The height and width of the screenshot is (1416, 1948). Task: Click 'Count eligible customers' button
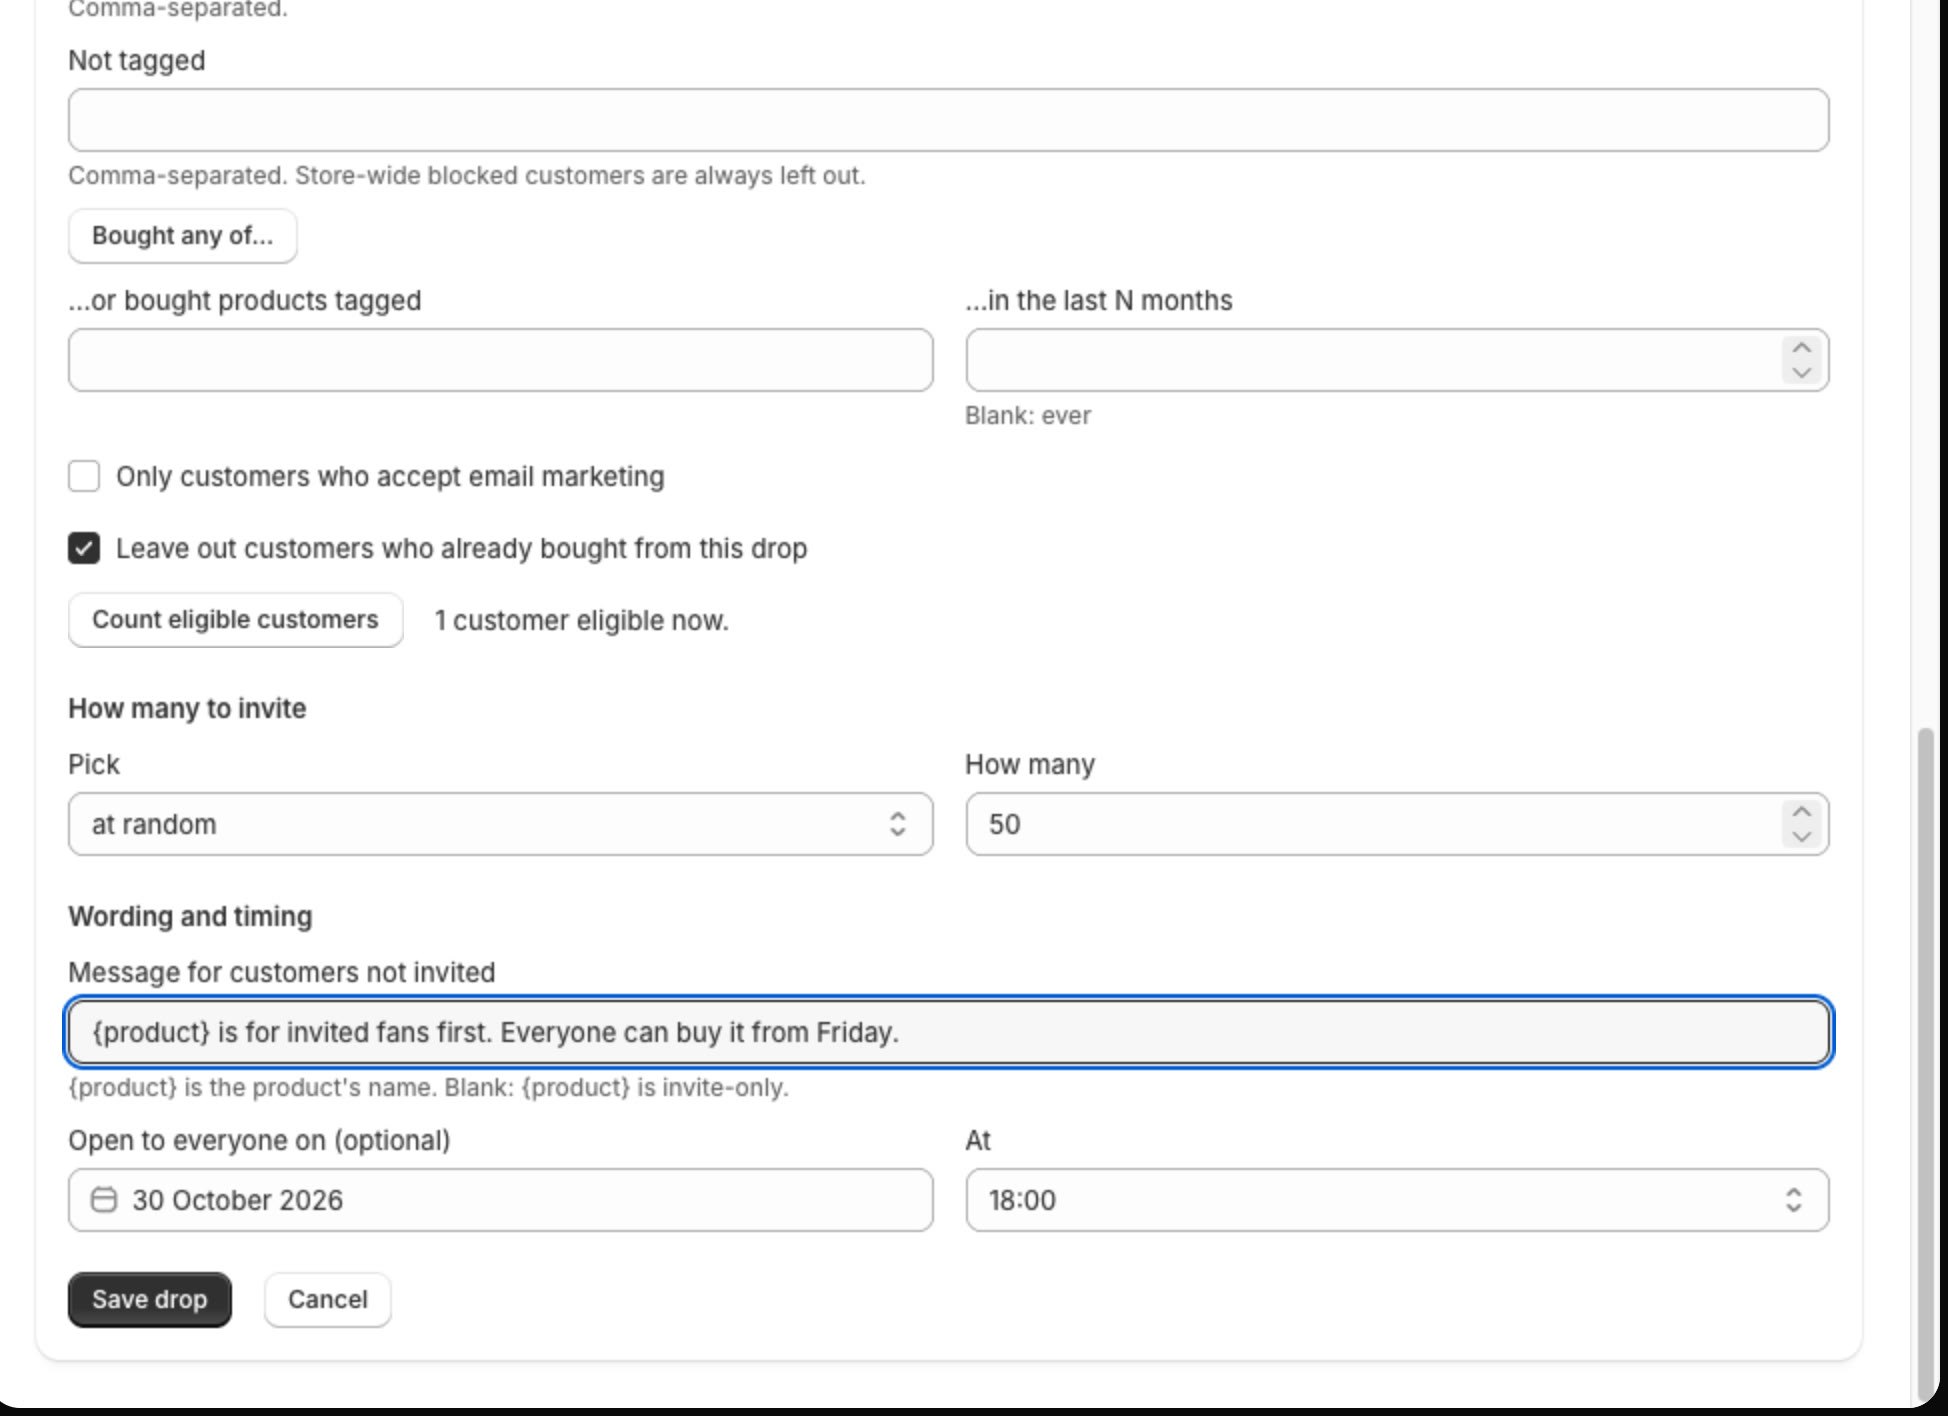[235, 620]
